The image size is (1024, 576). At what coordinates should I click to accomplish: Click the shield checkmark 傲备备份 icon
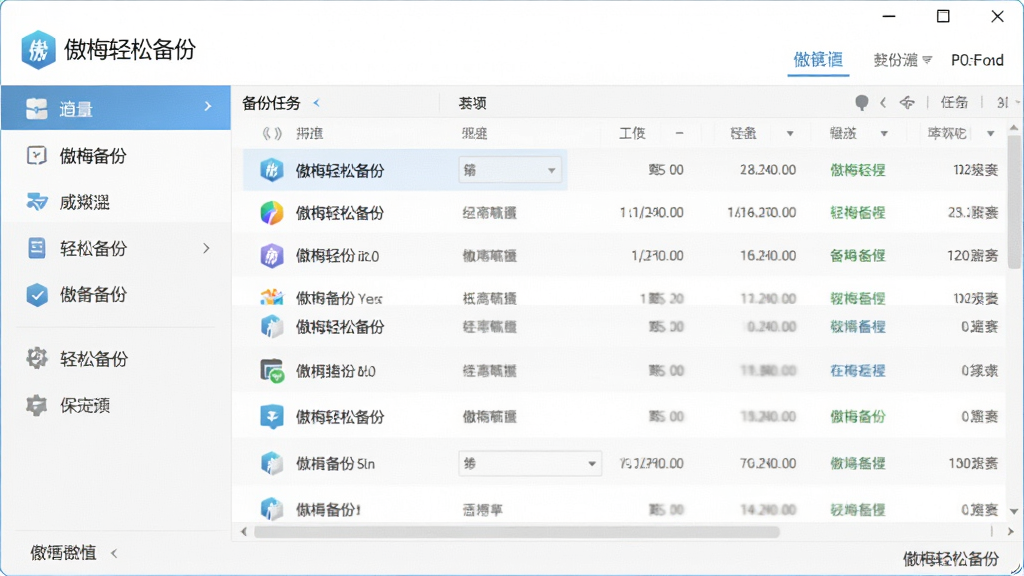point(37,295)
